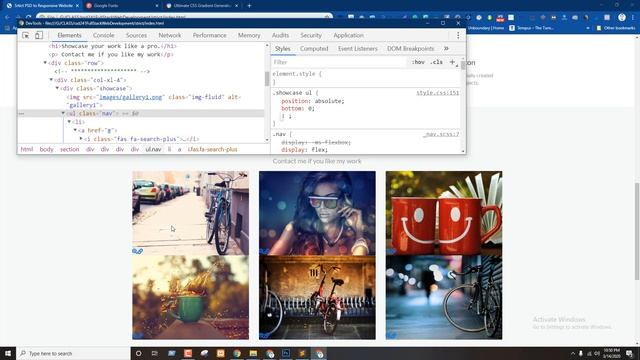Select the h1 Showcase your work line
Screen dimensions: 640x360
click(x=113, y=46)
